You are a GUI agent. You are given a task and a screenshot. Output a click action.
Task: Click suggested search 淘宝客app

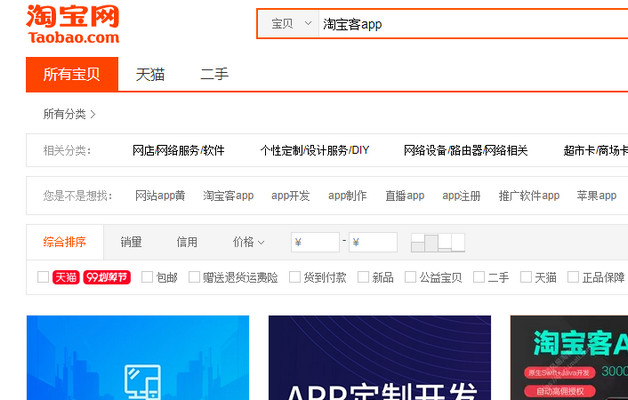(x=228, y=196)
